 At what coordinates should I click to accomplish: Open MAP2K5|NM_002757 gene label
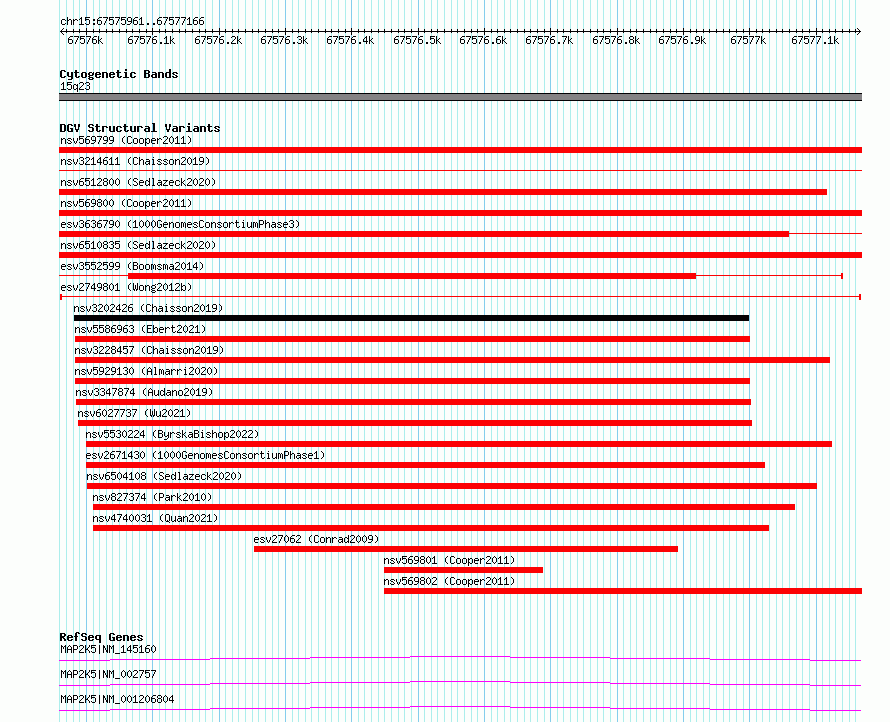click(108, 674)
